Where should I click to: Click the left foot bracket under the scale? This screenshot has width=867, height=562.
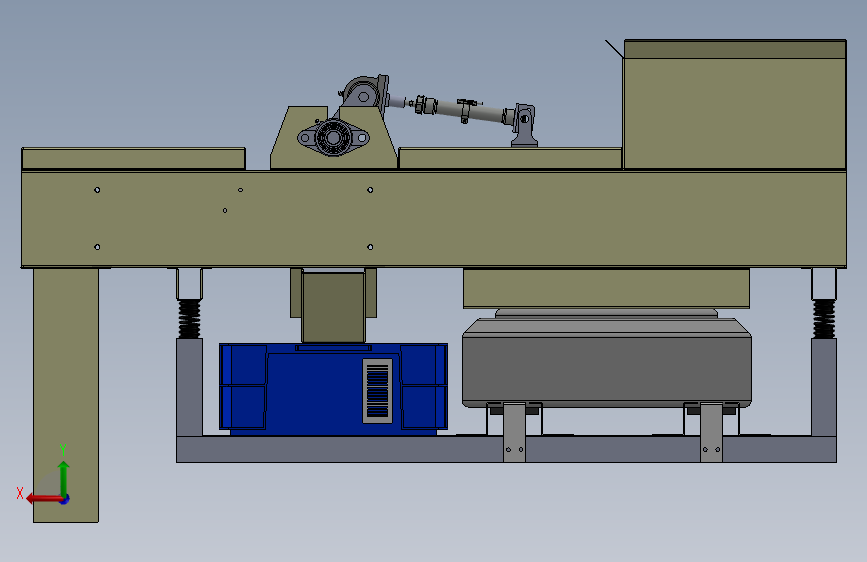click(x=514, y=433)
